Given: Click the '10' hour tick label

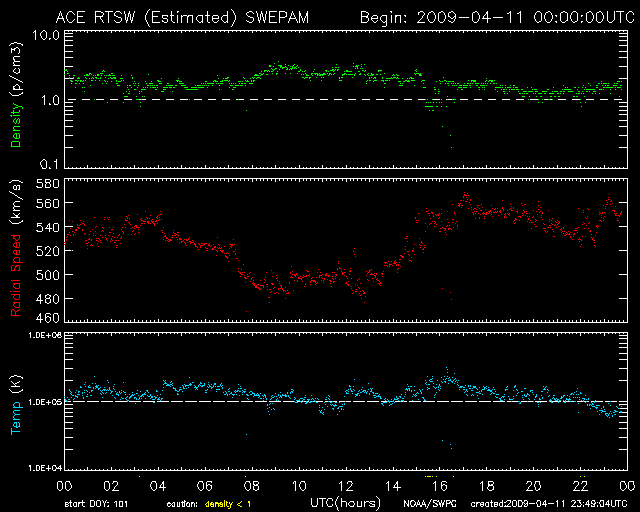Looking at the screenshot, I should (x=299, y=486).
